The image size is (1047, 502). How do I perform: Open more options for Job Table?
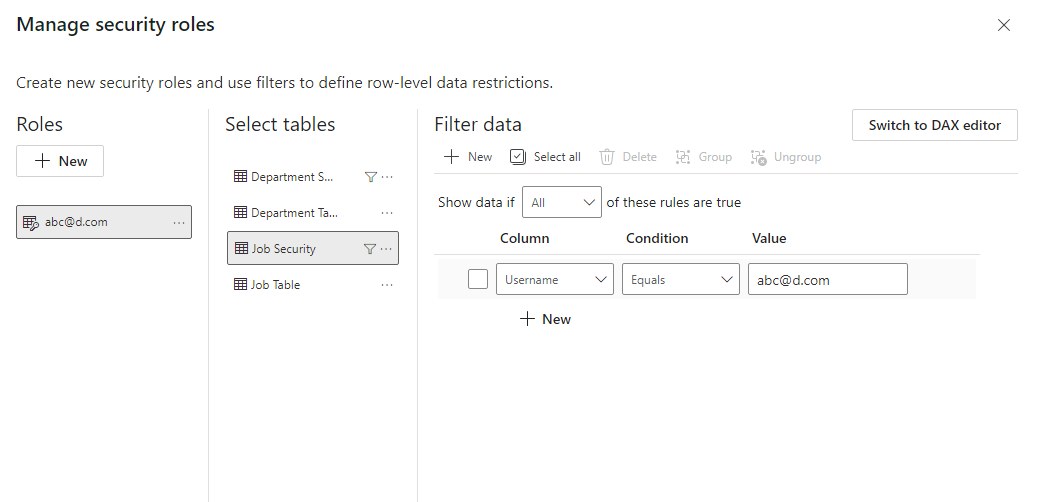387,284
